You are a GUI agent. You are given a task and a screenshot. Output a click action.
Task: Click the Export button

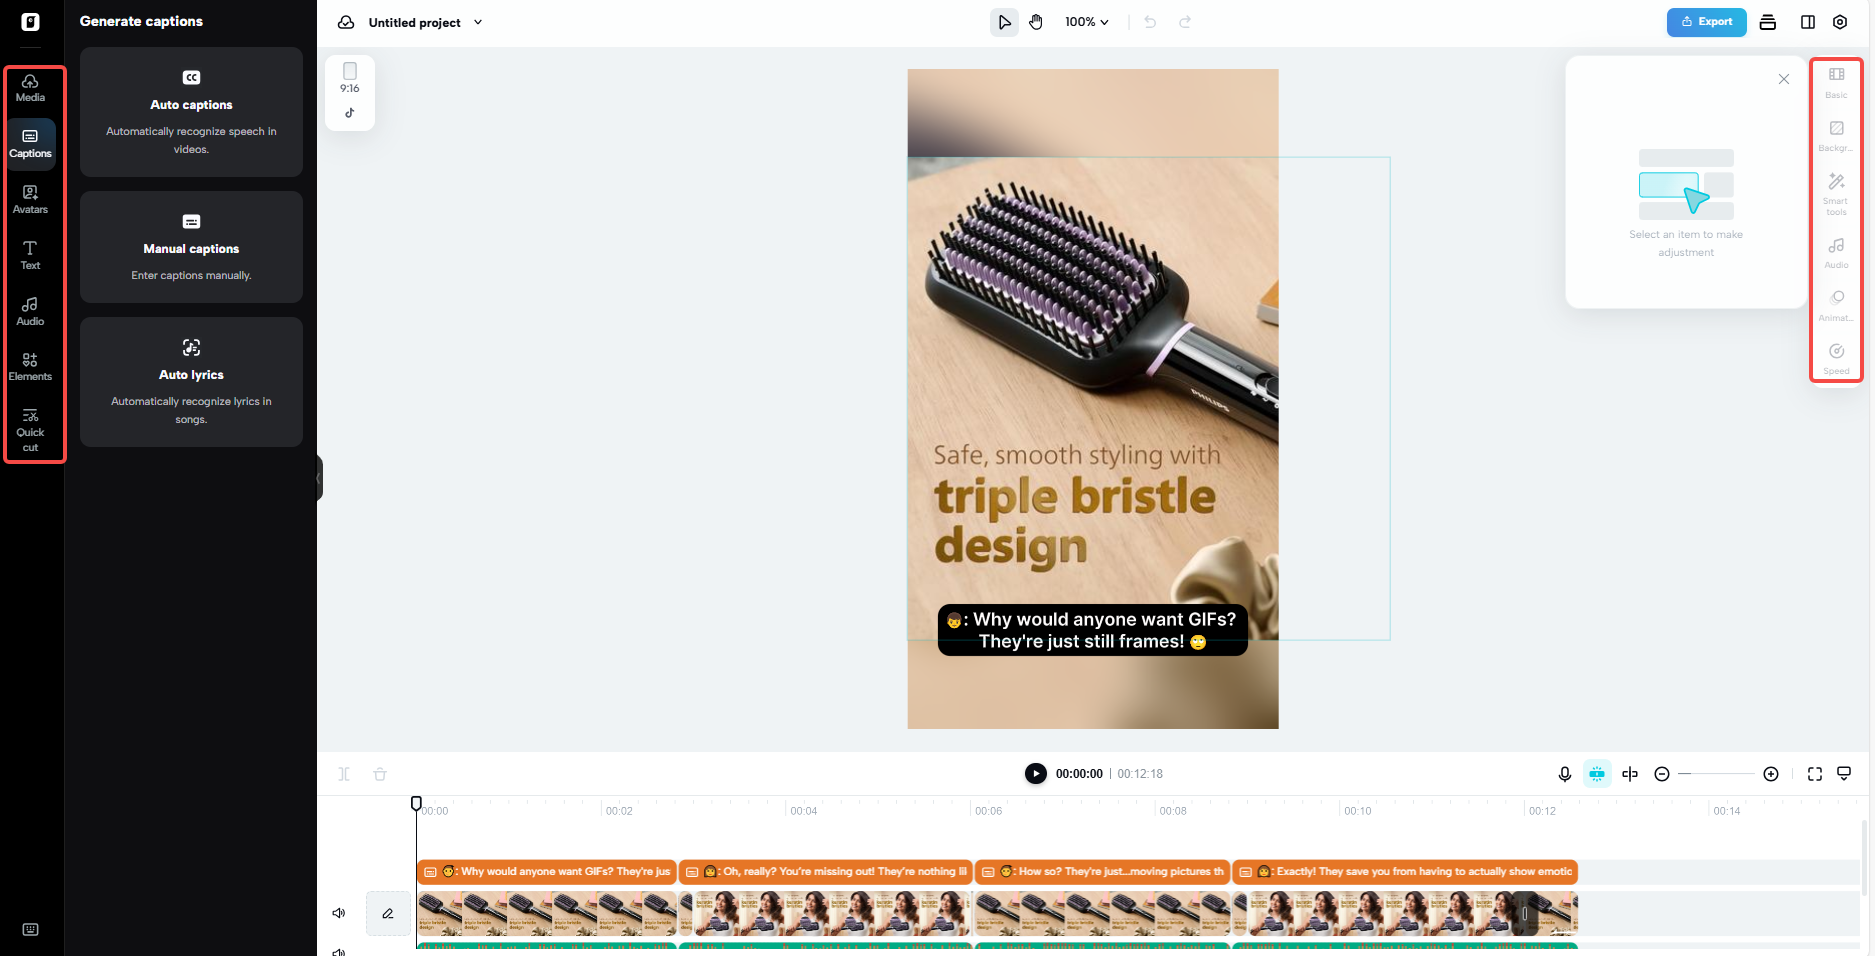[1706, 22]
